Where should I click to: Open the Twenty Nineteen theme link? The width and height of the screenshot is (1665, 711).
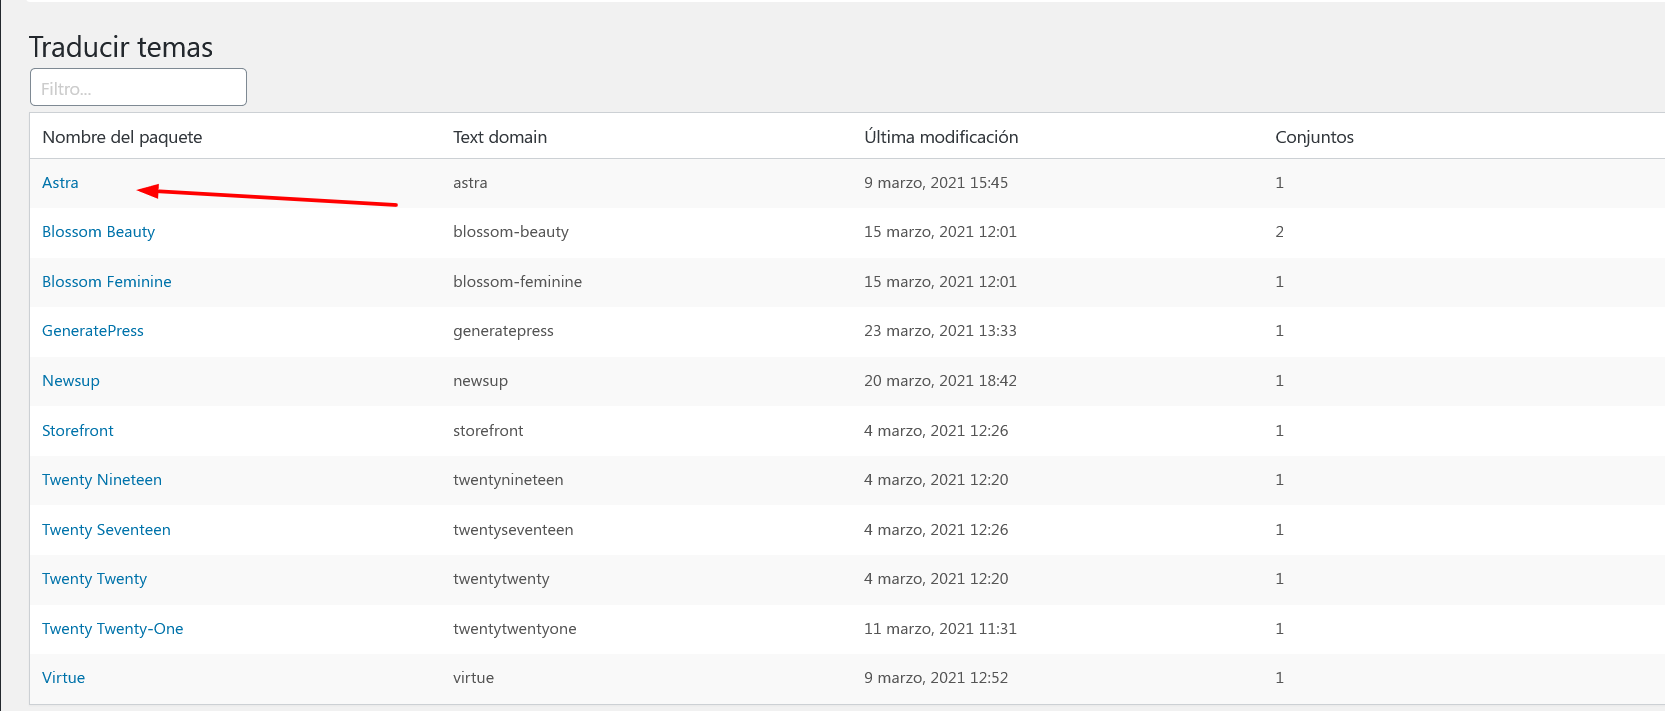102,480
